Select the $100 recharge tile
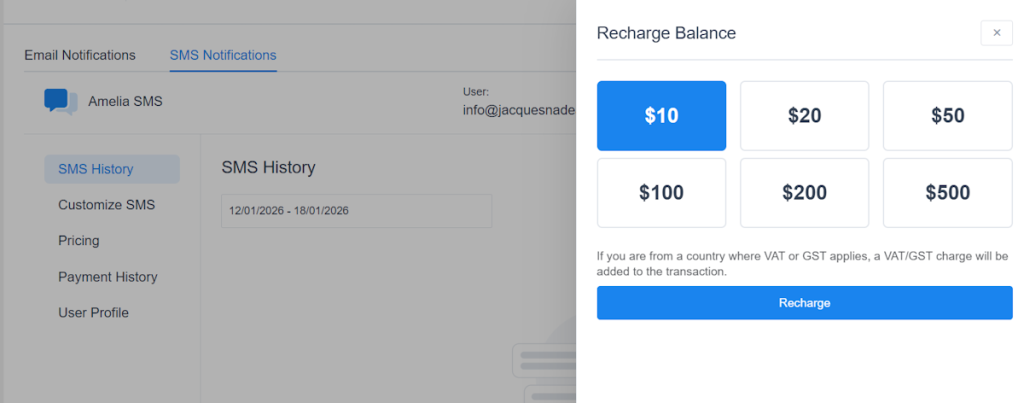This screenshot has height=403, width=1024. pos(661,193)
